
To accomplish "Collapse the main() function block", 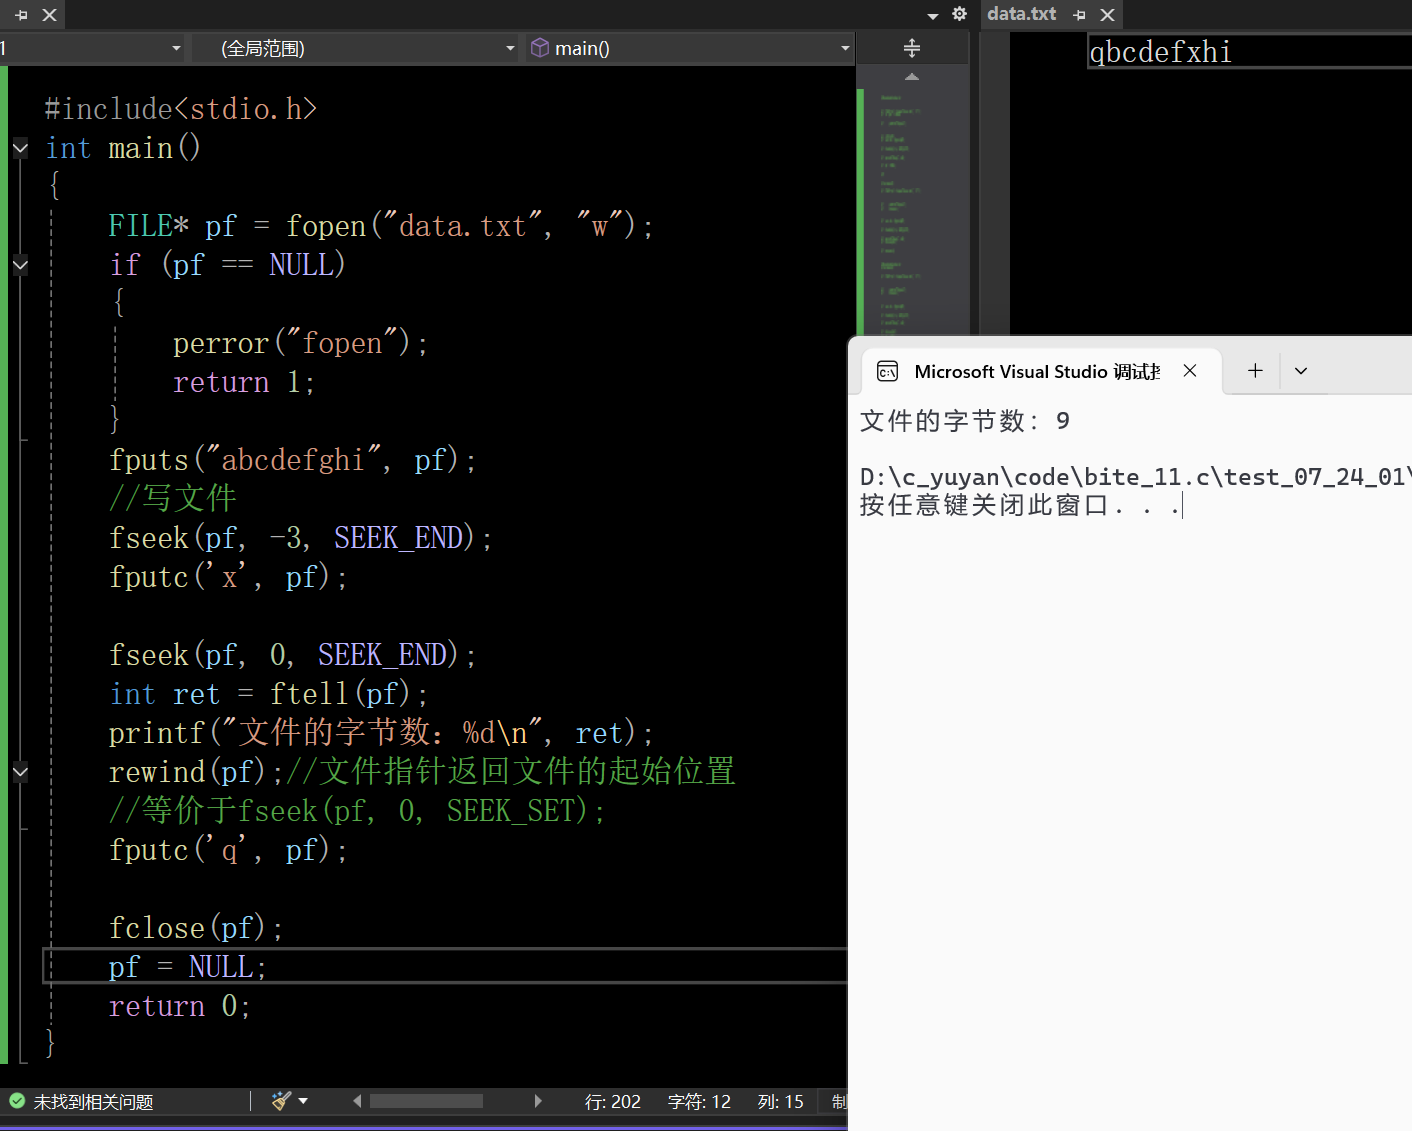I will [x=20, y=148].
